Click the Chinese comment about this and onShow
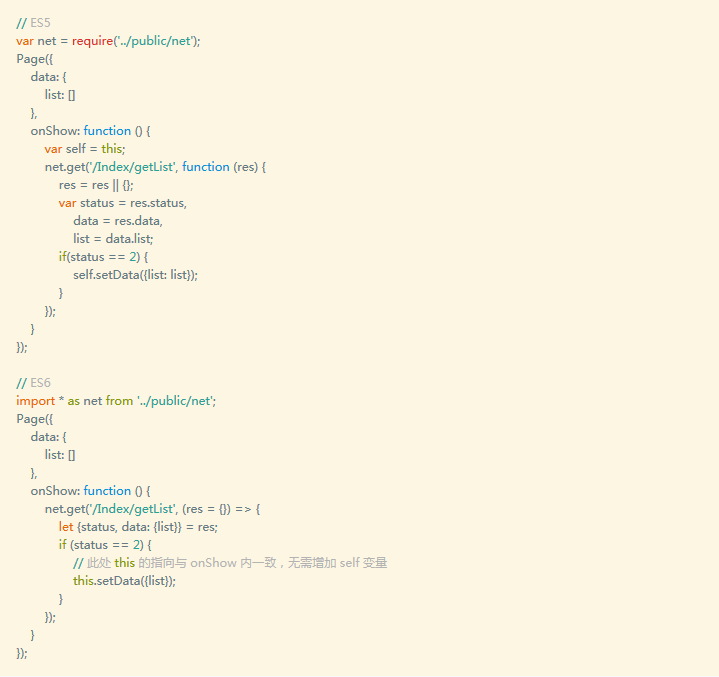The height and width of the screenshot is (677, 719). pos(230,563)
